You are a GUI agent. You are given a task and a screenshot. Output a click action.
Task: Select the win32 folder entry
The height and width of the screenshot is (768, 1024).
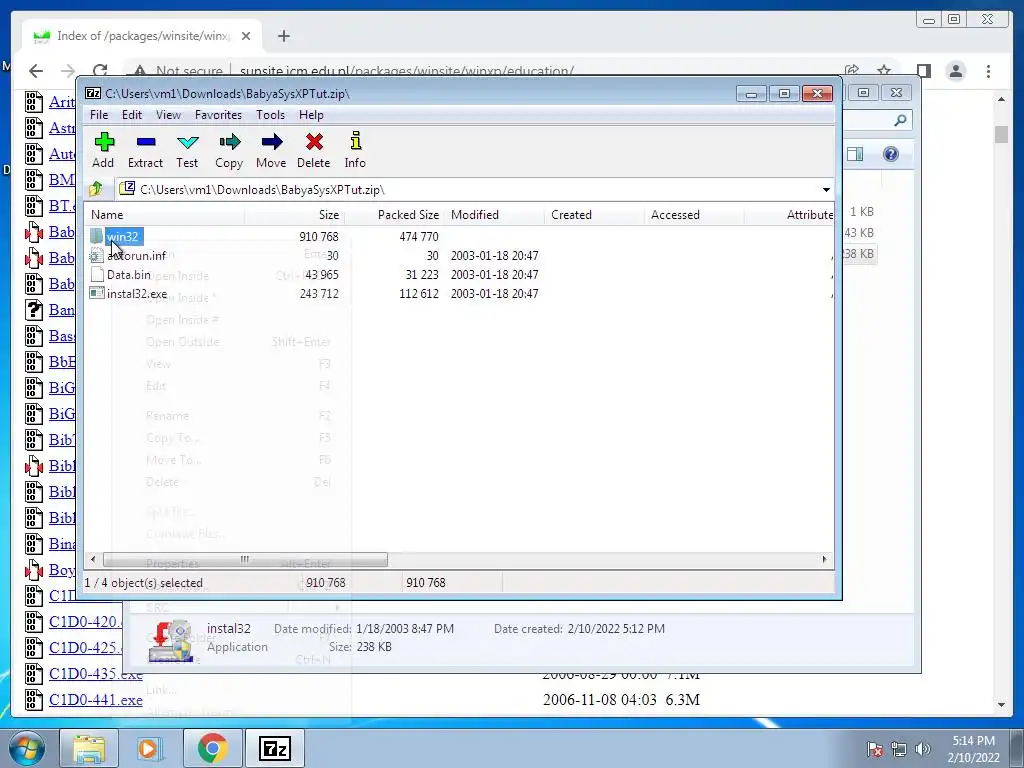click(x=122, y=236)
